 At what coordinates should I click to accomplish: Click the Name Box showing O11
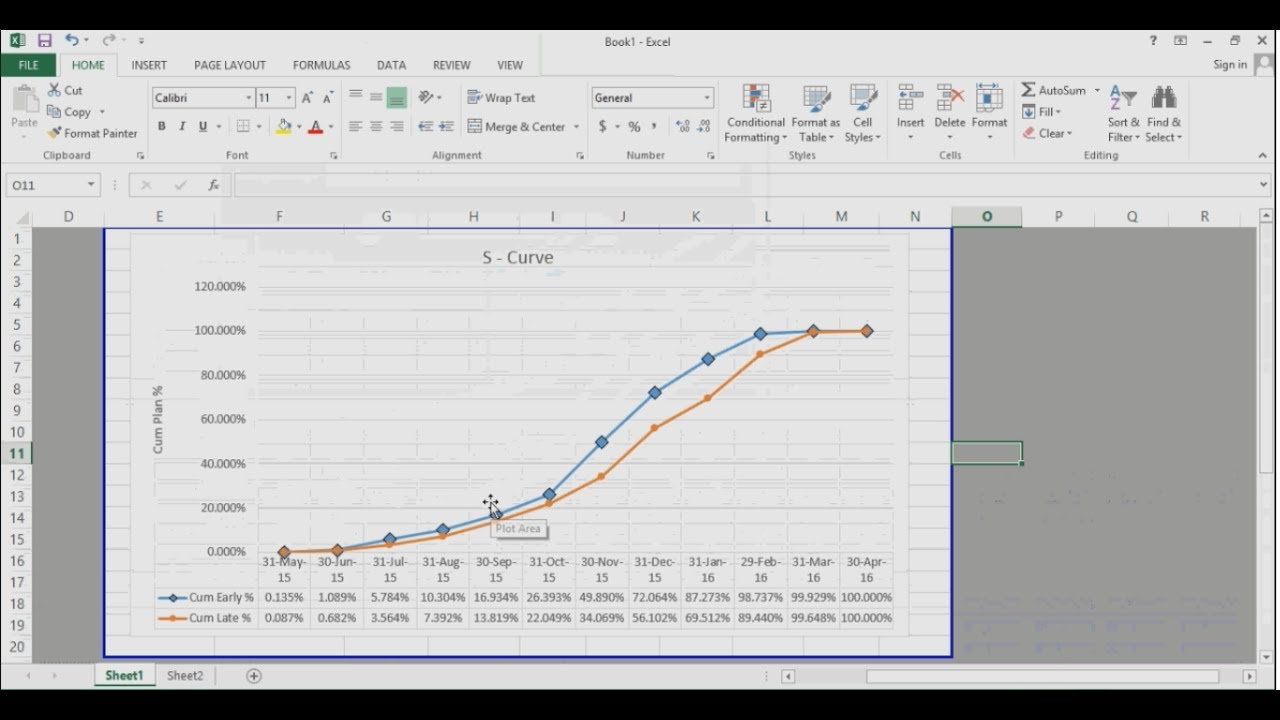(x=52, y=185)
